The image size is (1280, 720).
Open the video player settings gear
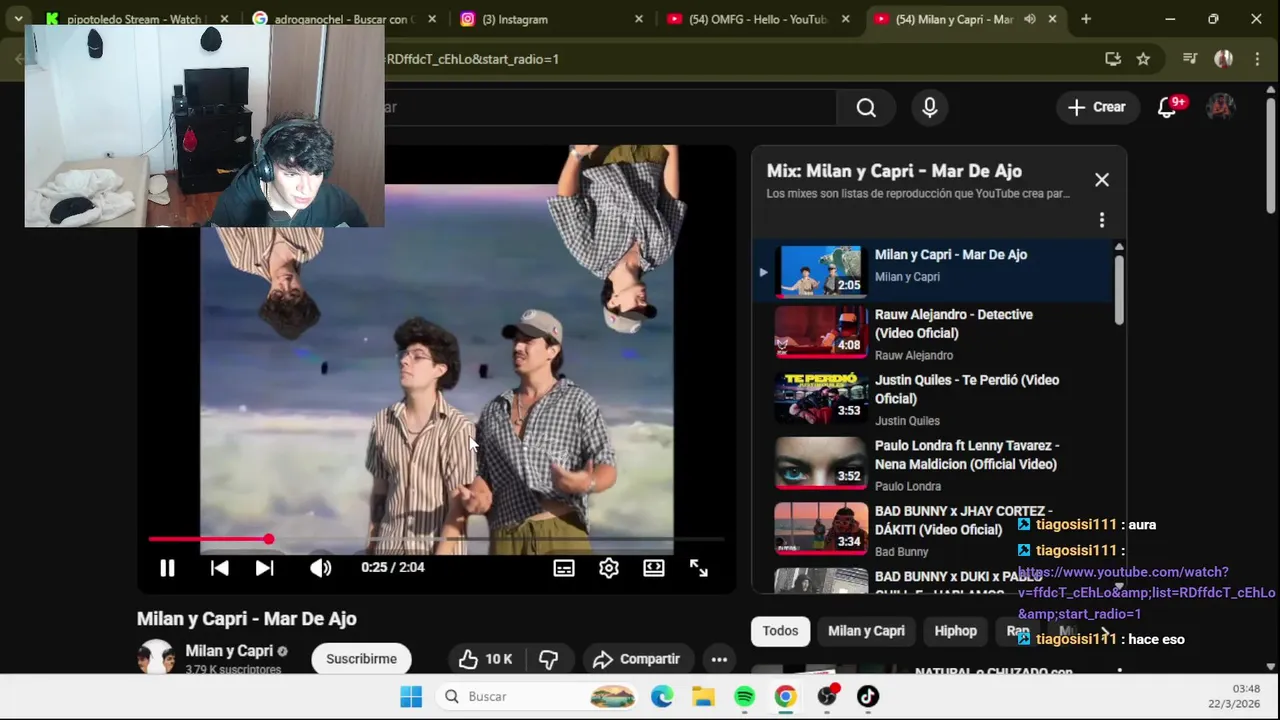click(608, 568)
